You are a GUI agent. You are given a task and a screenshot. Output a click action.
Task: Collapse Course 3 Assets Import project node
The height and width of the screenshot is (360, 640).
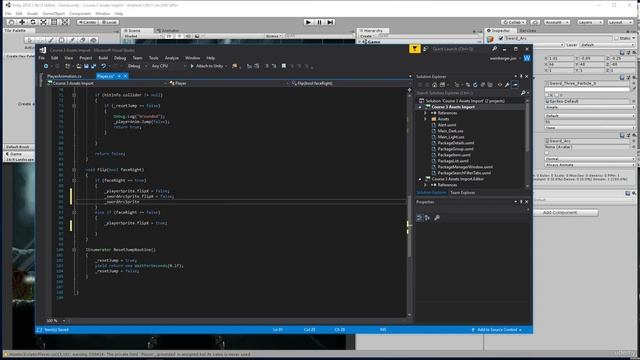coord(420,107)
